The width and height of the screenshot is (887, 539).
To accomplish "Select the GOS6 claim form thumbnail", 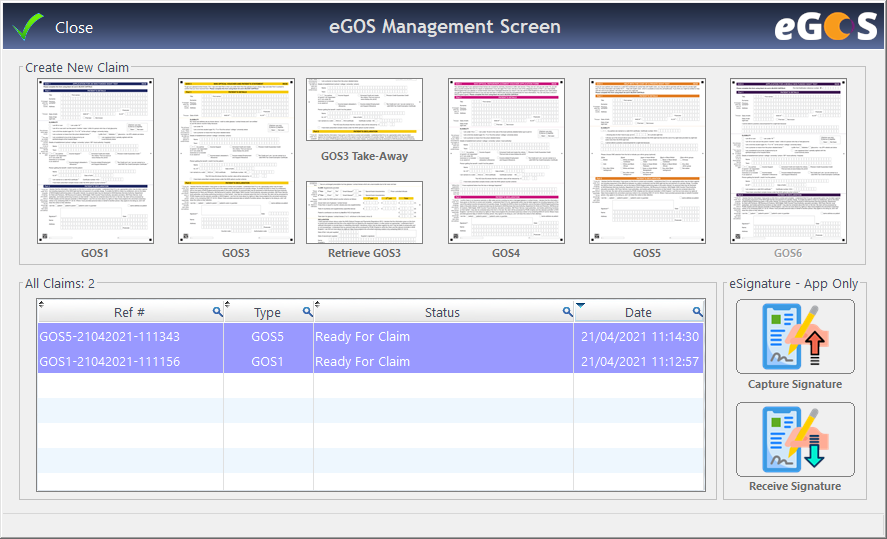I will 788,161.
